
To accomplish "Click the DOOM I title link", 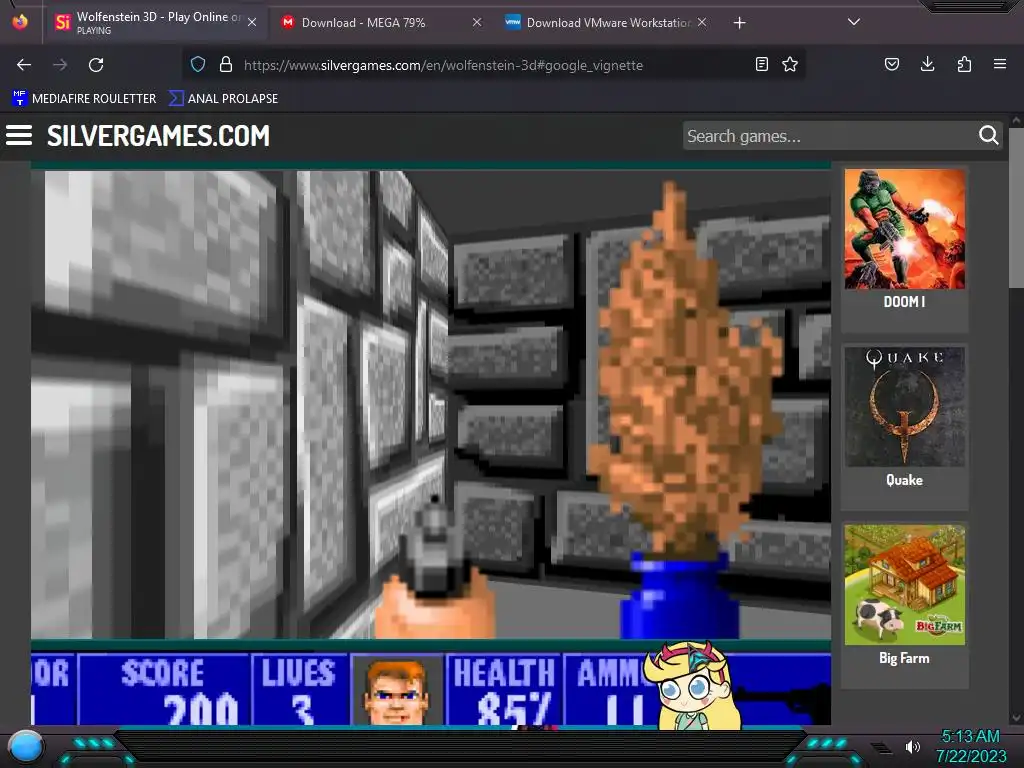I will [904, 302].
